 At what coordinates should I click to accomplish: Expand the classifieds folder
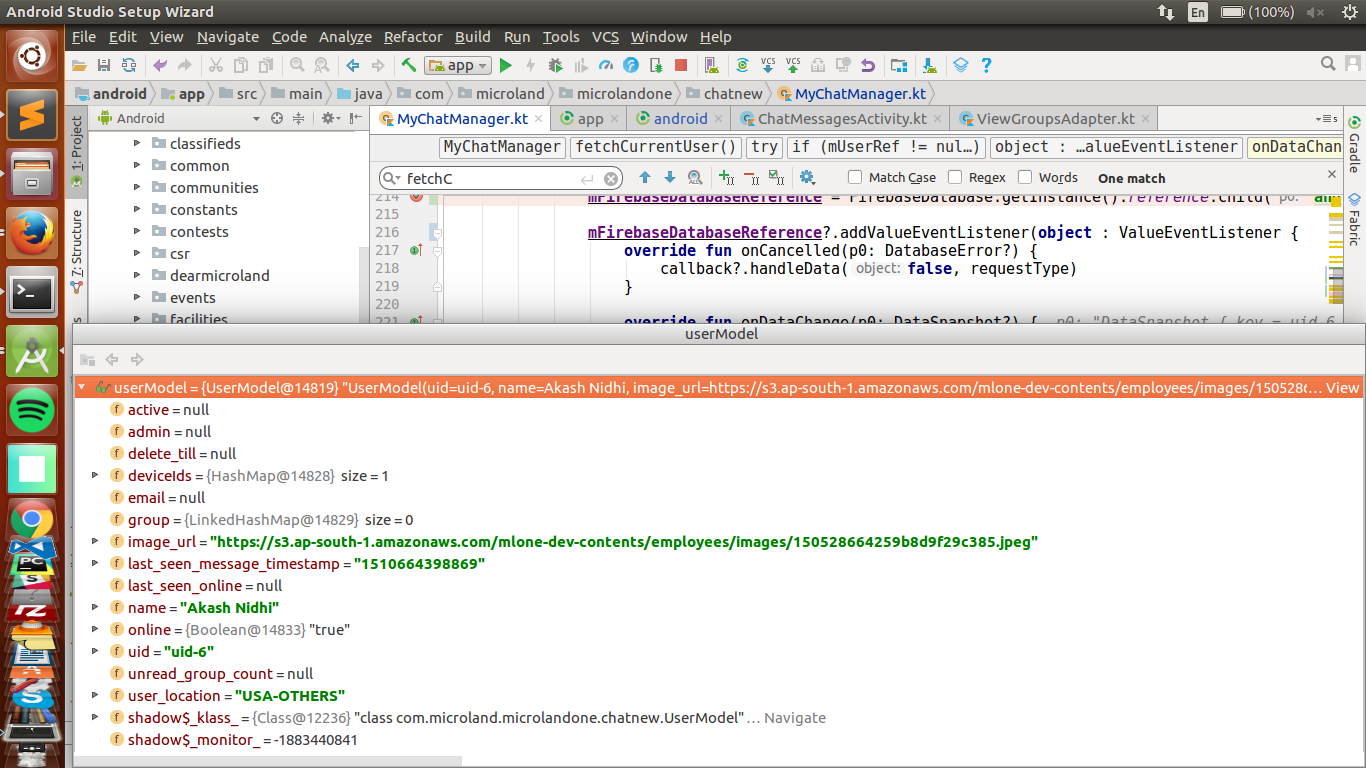pos(137,144)
